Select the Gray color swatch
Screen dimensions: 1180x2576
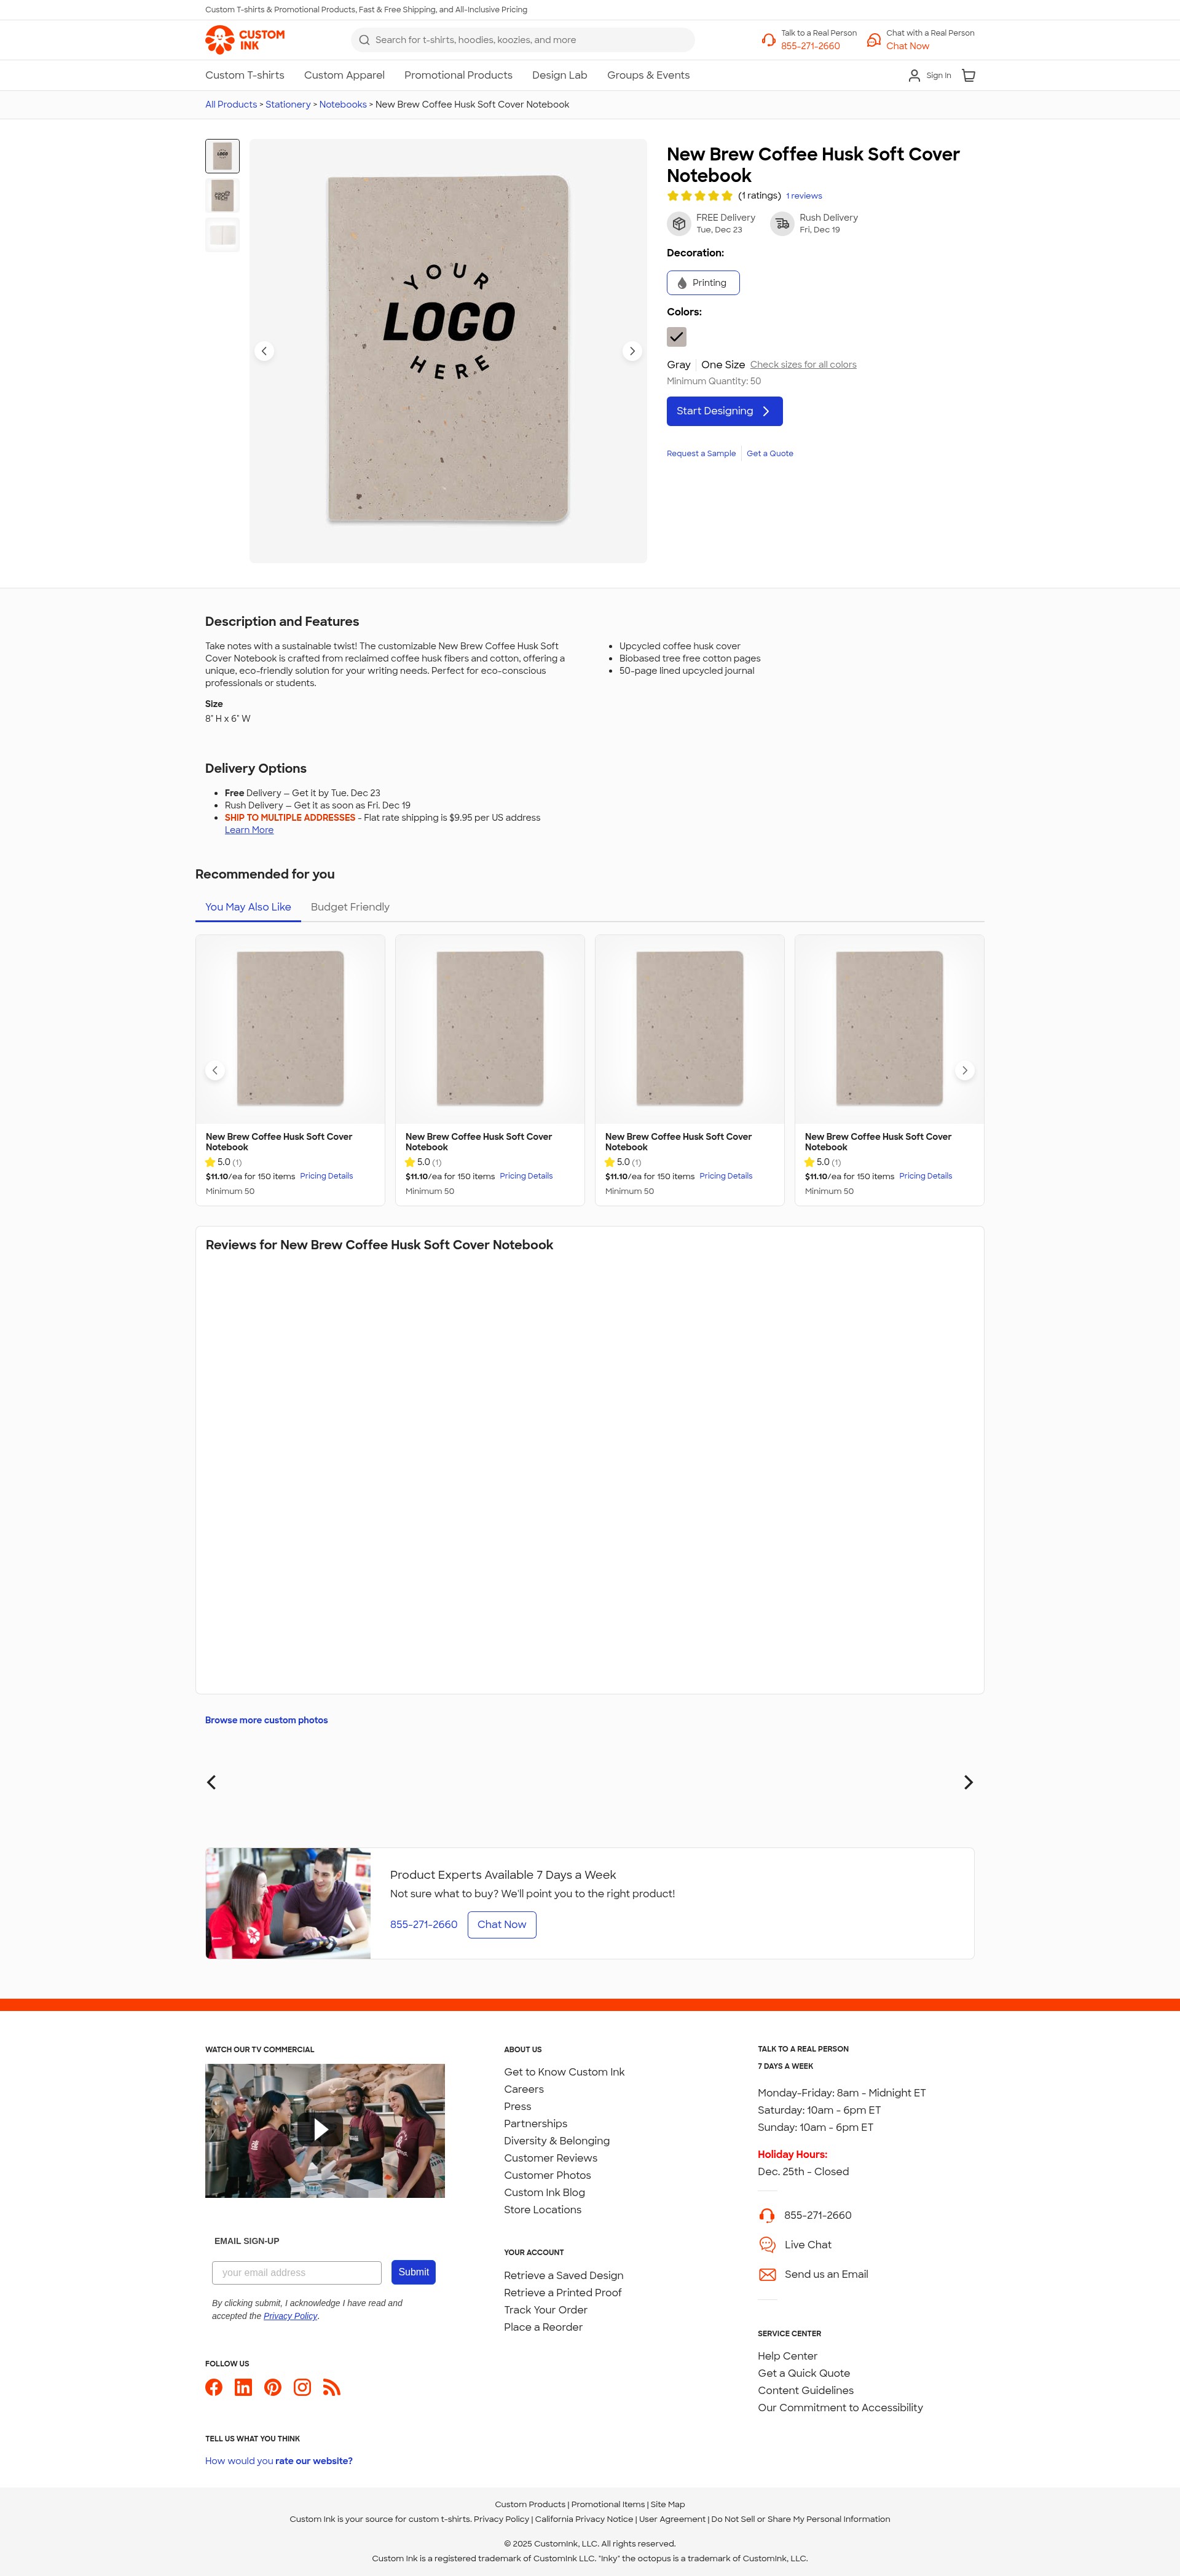(677, 337)
